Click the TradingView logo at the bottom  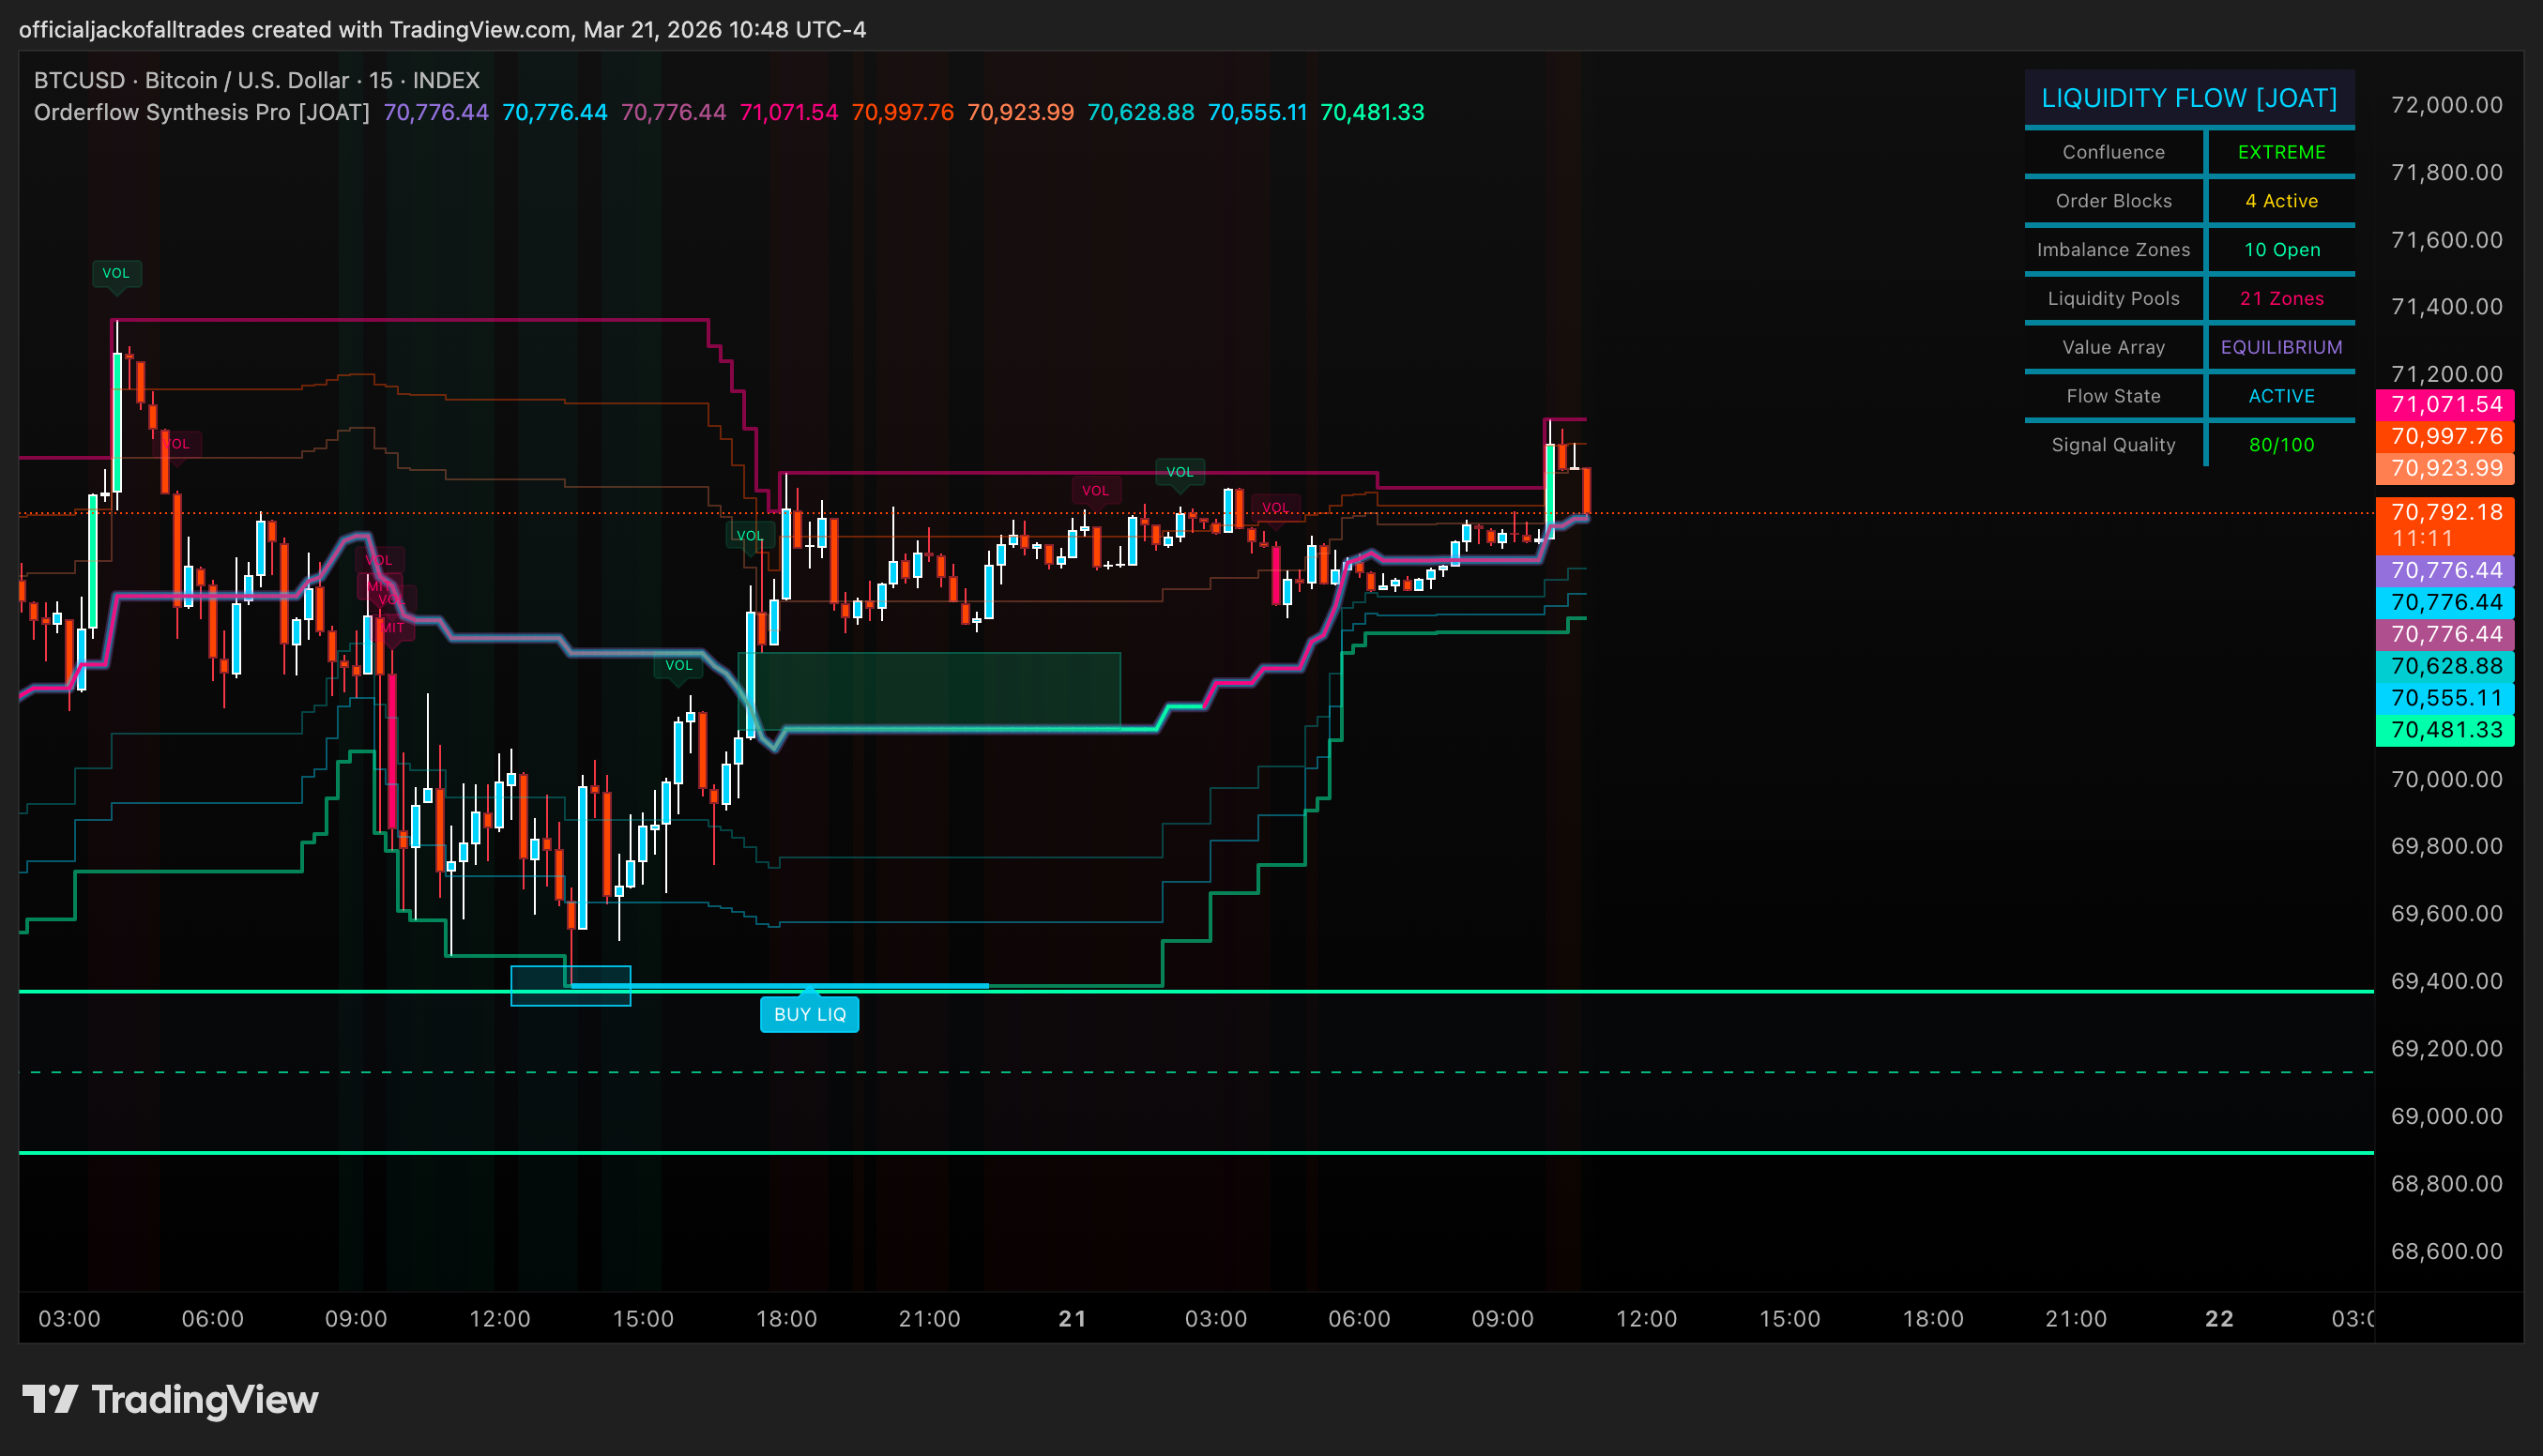click(170, 1399)
